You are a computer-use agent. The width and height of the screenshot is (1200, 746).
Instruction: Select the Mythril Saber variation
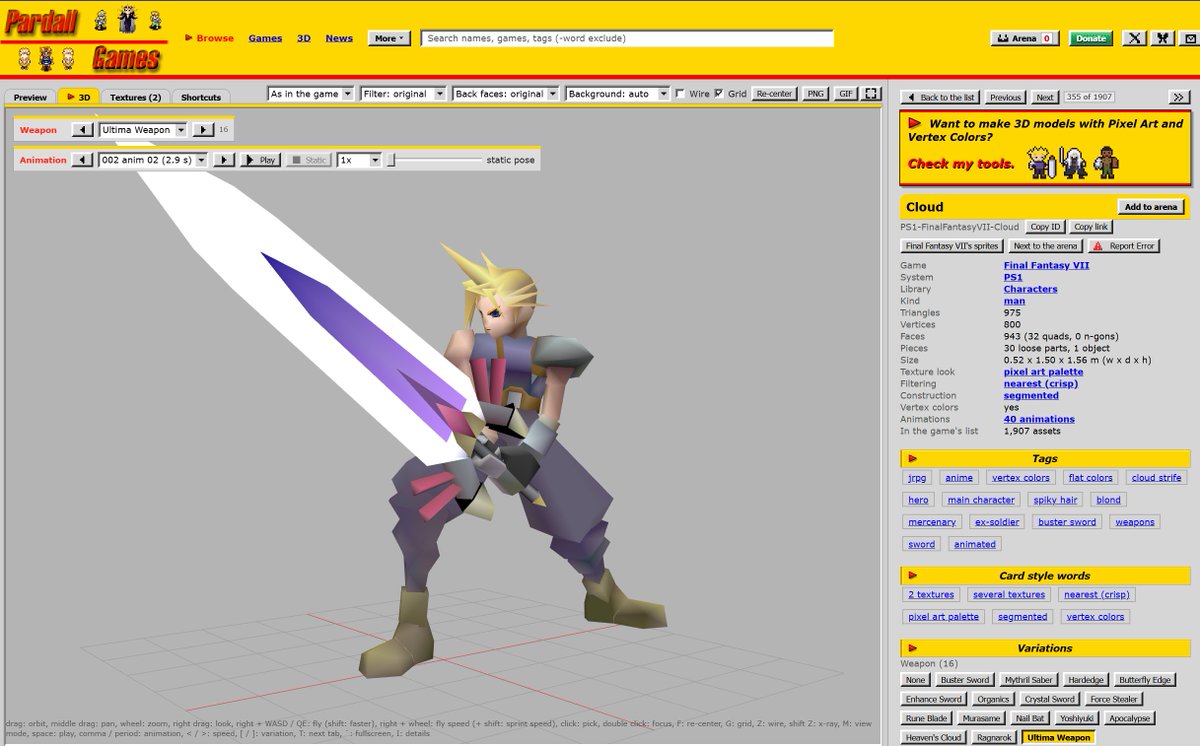click(x=1029, y=680)
